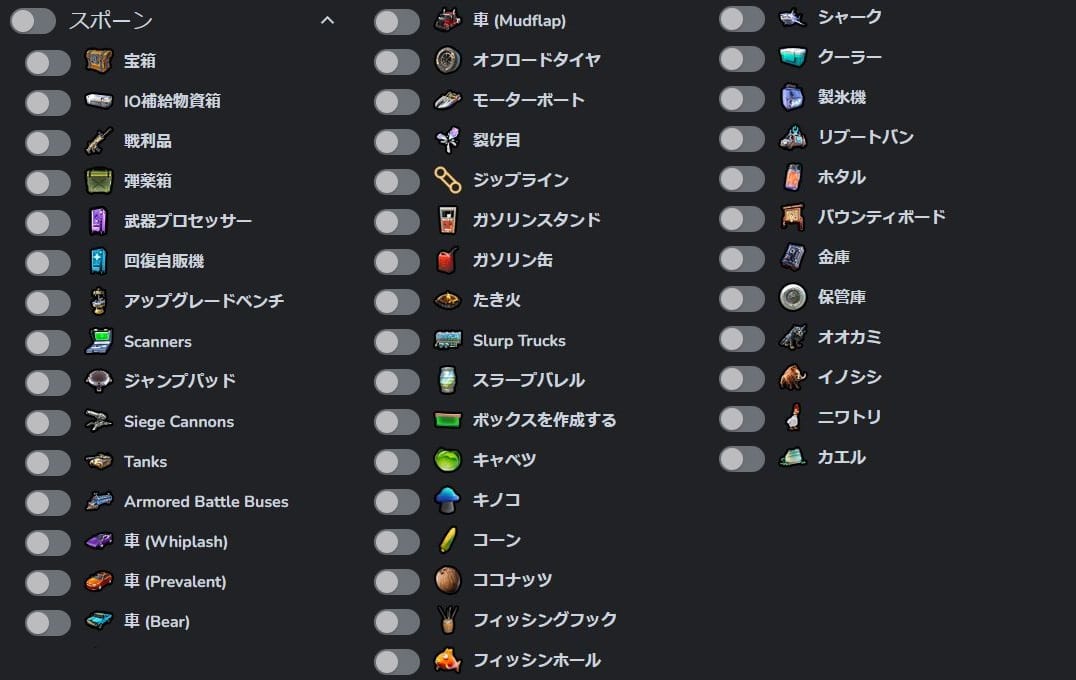Switch on the 回復自販機 toggle
The image size is (1076, 680).
tap(48, 262)
